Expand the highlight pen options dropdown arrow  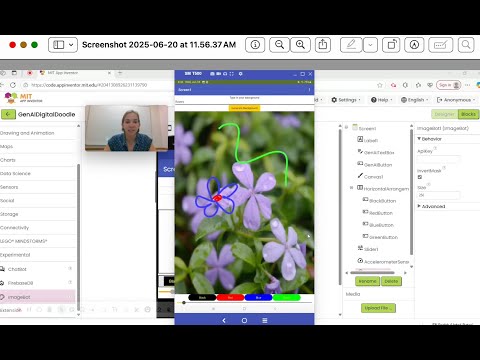(x=370, y=45)
